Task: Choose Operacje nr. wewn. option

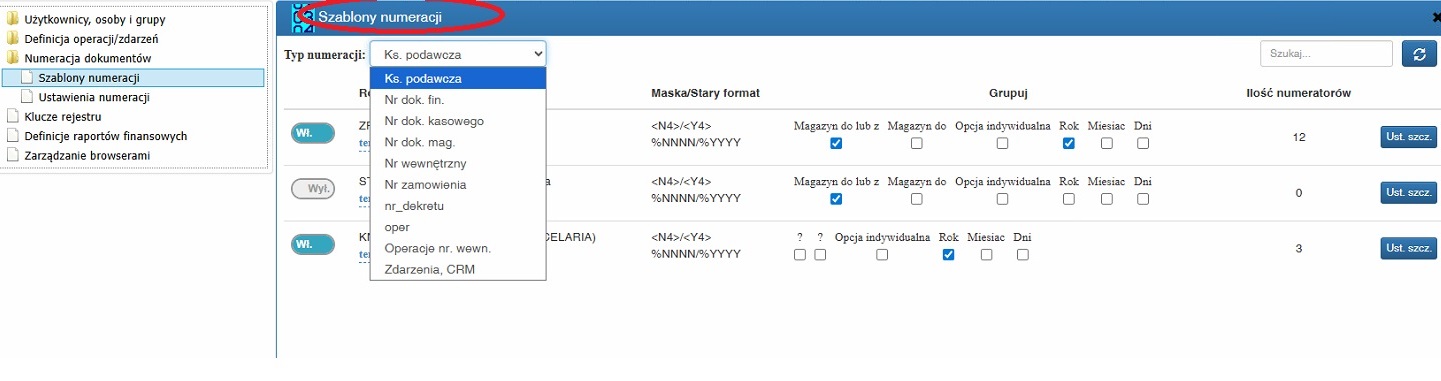Action: (x=458, y=248)
